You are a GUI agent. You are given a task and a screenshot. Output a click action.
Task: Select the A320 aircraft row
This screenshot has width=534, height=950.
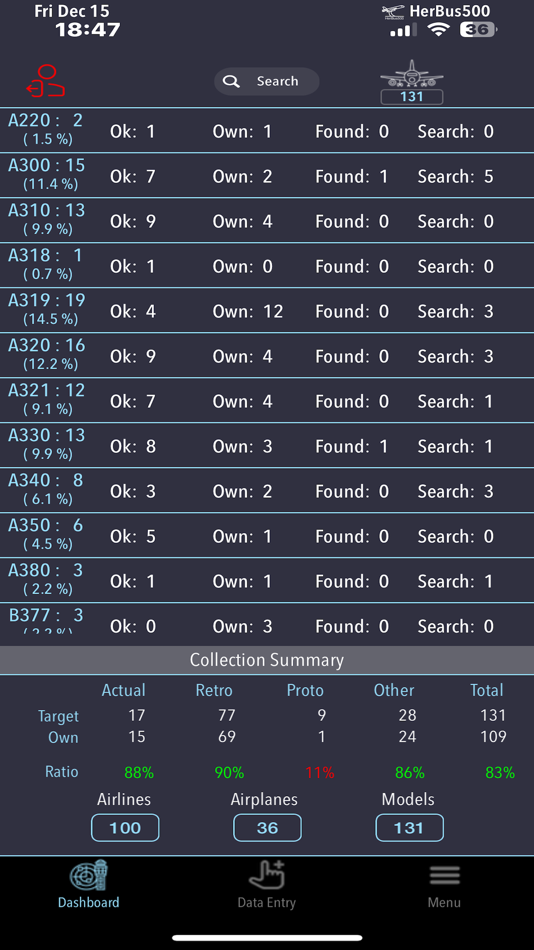(267, 356)
